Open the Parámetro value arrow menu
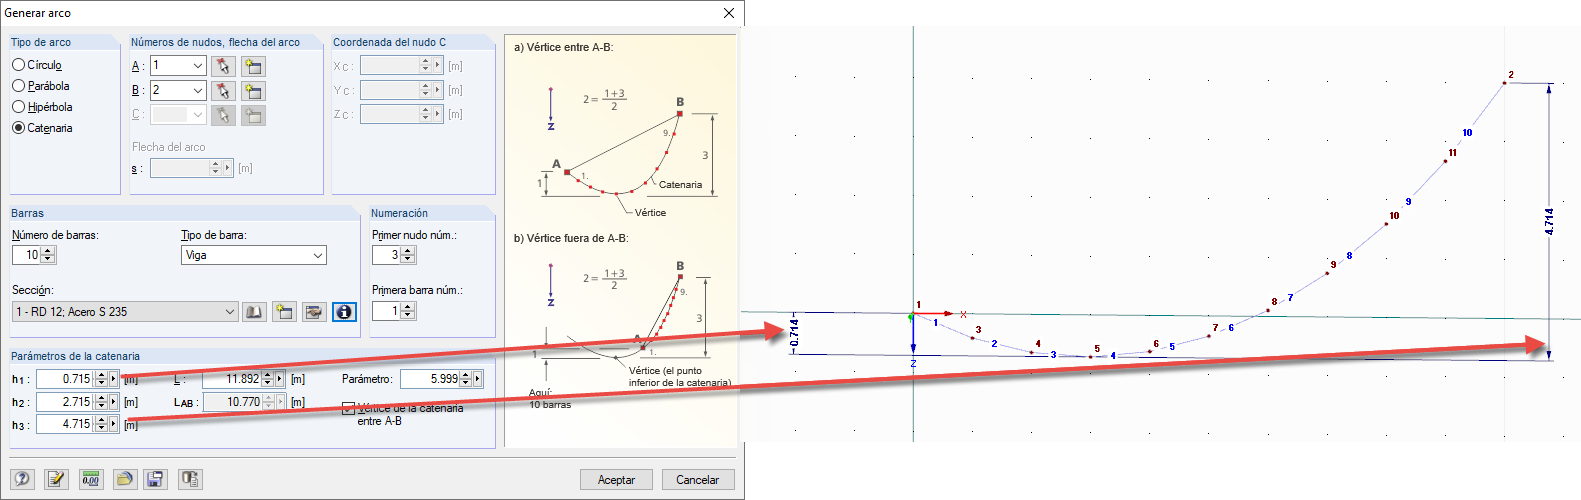This screenshot has height=500, width=1581. [x=477, y=379]
